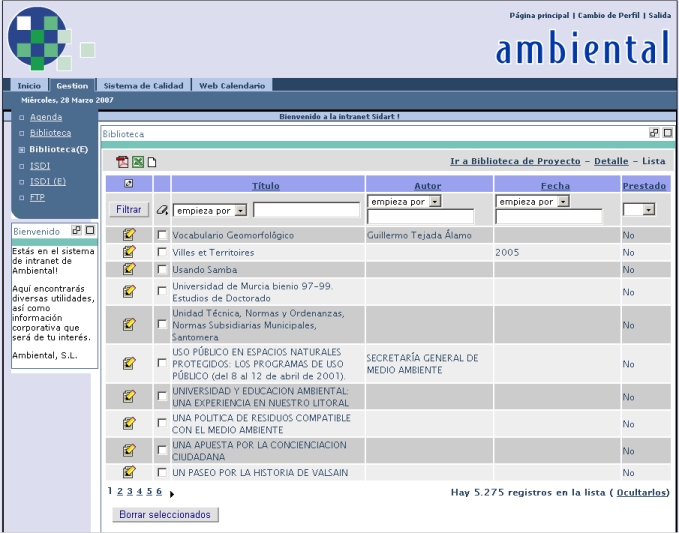679x533 pixels.
Task: Restore the Biblioteca panel icon
Action: [654, 133]
